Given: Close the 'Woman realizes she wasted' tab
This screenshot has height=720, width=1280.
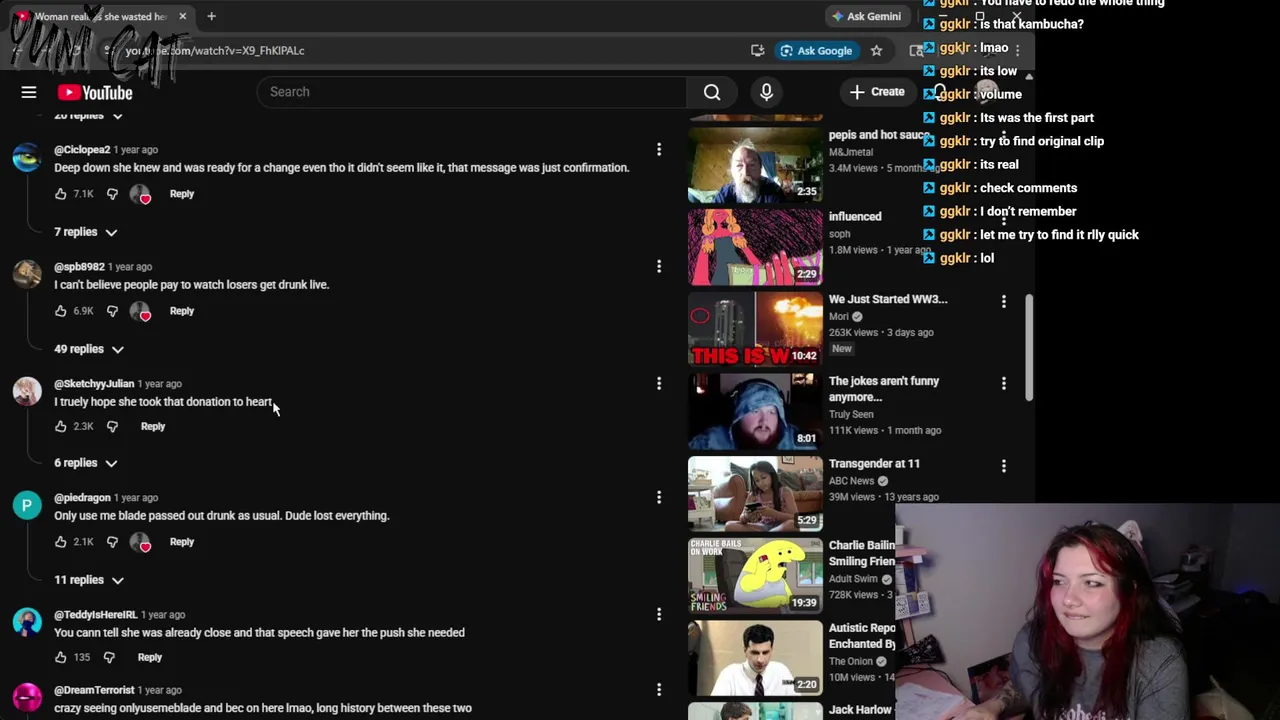Looking at the screenshot, I should pyautogui.click(x=182, y=16).
